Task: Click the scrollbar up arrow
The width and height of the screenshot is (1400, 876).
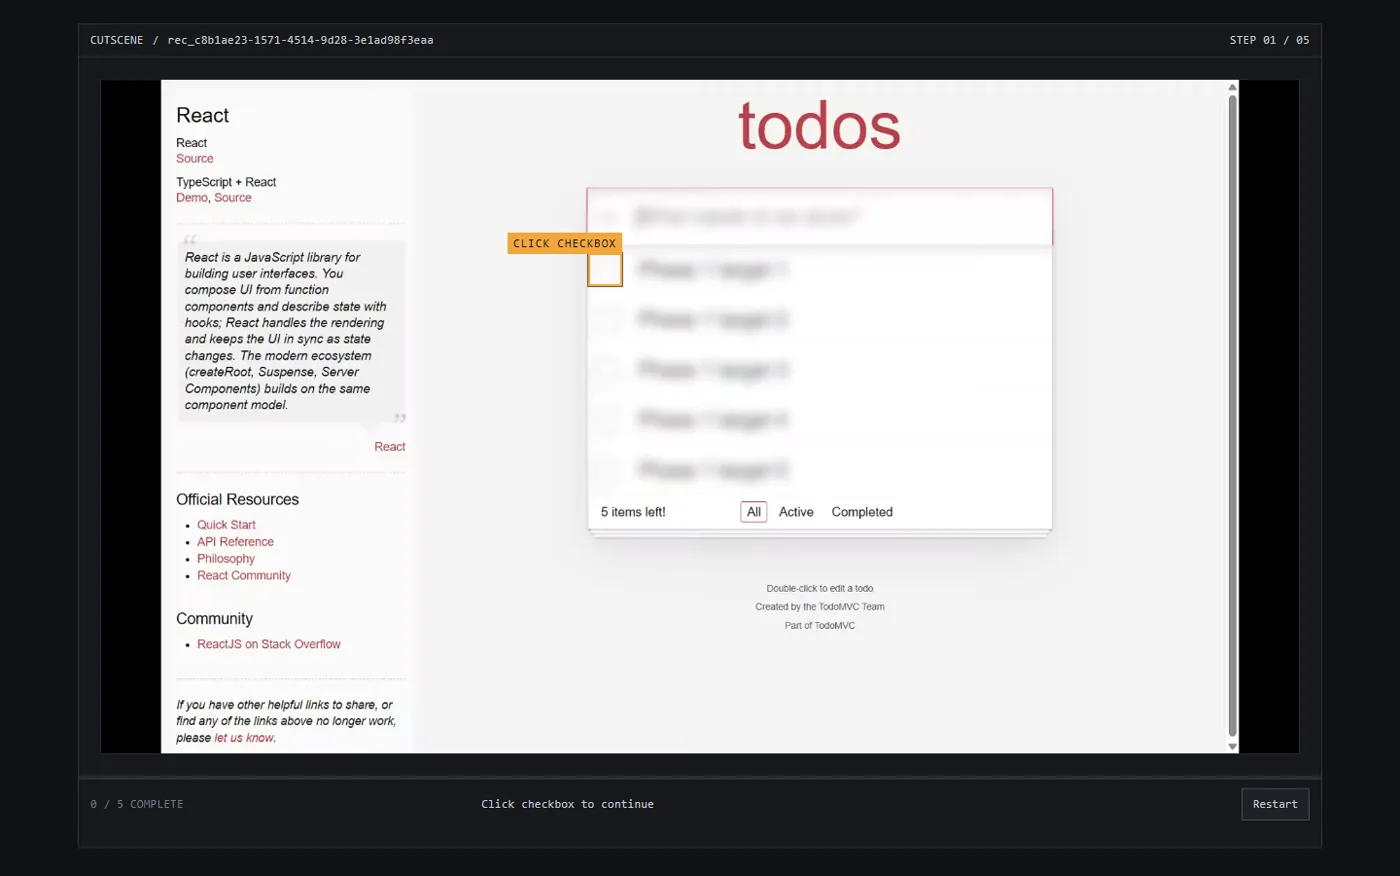Action: (x=1232, y=87)
